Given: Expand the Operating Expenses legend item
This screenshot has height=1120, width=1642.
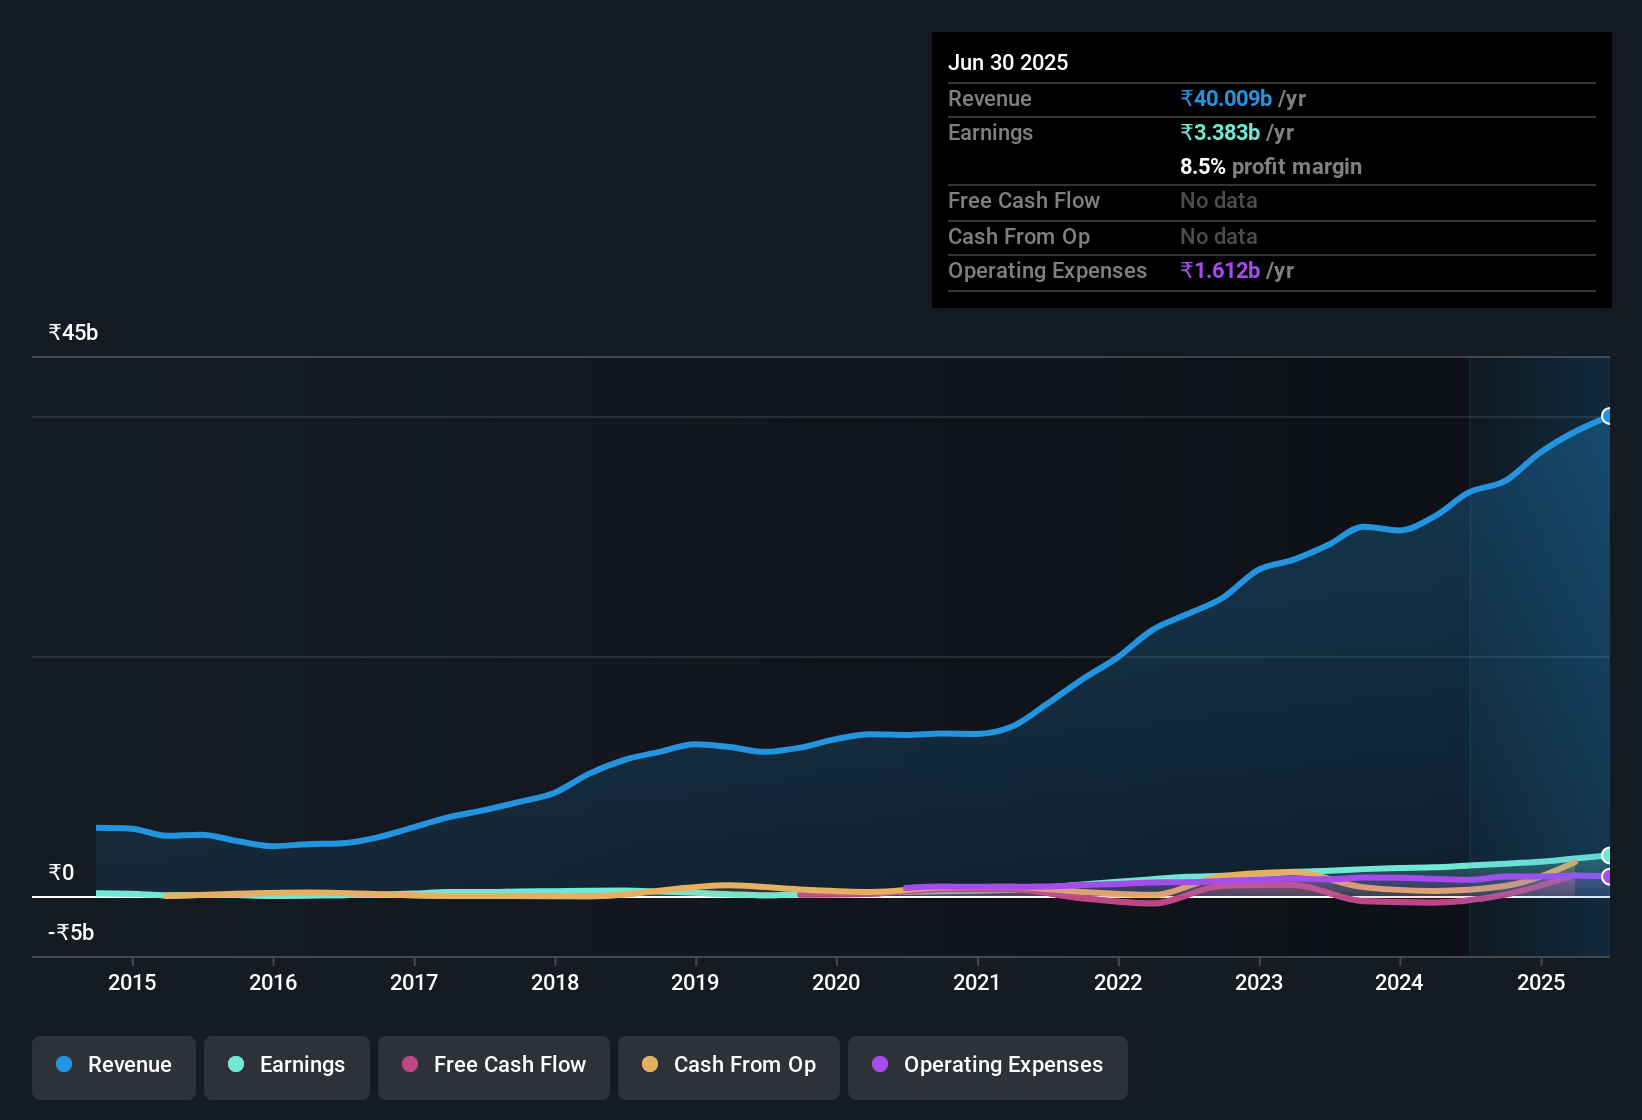Looking at the screenshot, I should [x=987, y=1066].
